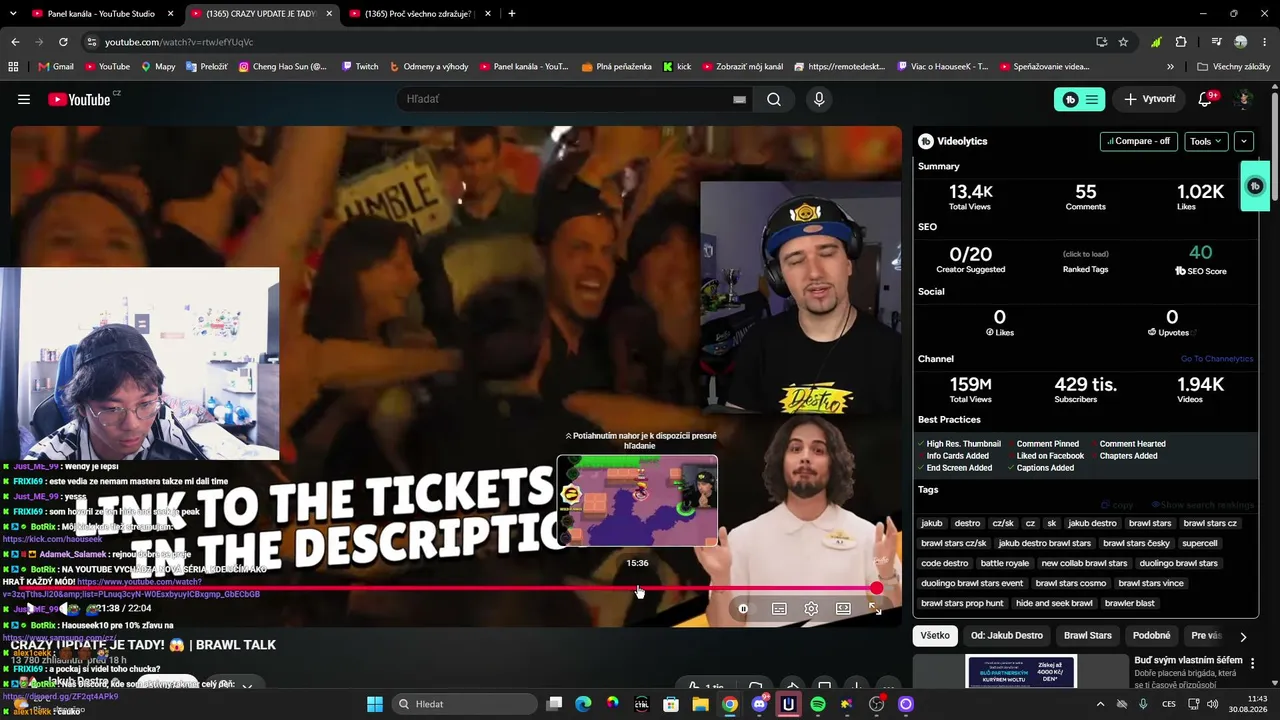Open the Windows taskbar search box
The height and width of the screenshot is (720, 1280).
(x=463, y=704)
